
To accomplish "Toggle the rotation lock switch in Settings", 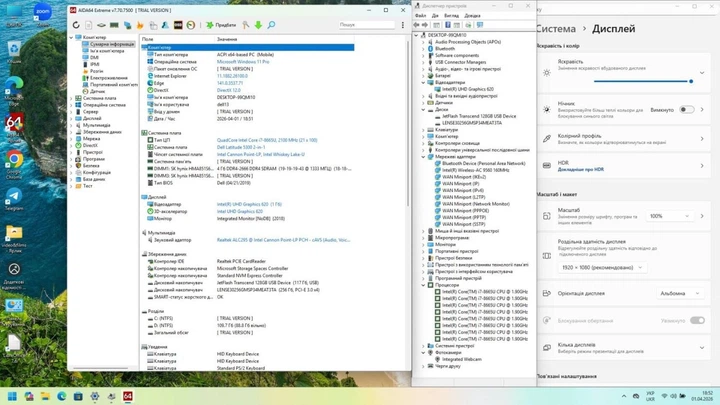I will pos(697,321).
